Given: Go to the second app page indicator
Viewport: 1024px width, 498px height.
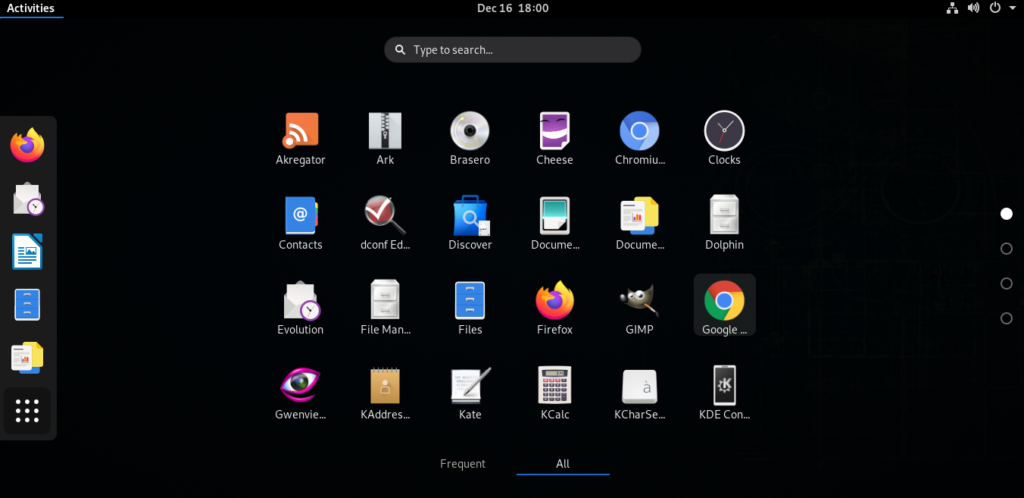Looking at the screenshot, I should point(1006,248).
